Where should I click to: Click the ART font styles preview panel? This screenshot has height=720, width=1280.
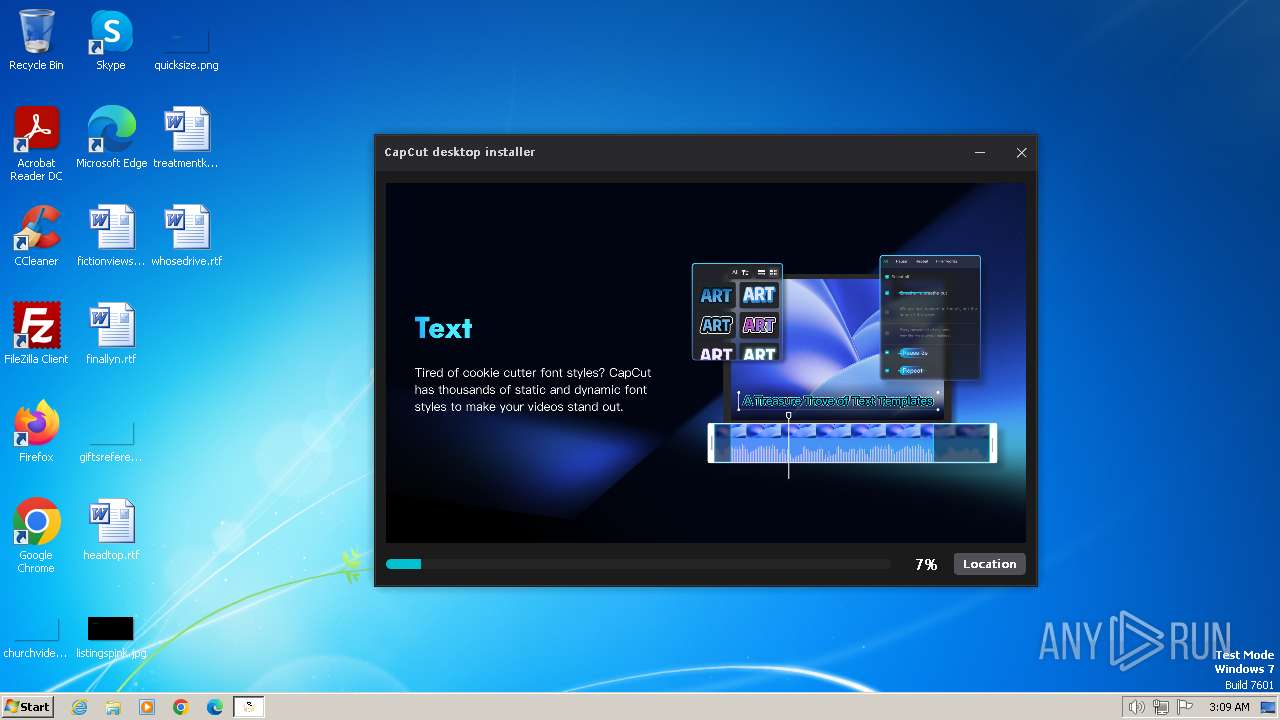[x=737, y=312]
